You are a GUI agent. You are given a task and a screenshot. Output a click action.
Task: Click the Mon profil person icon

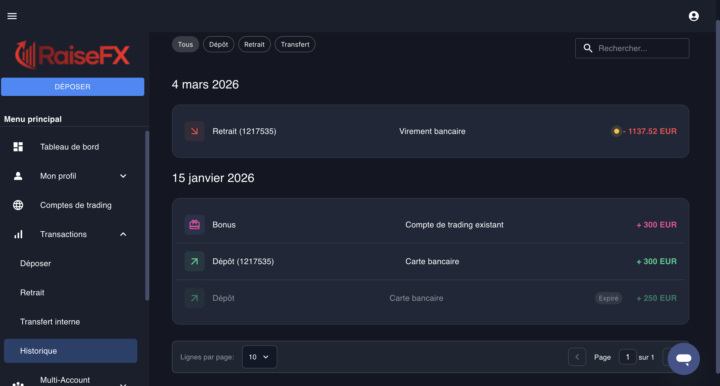[x=18, y=176]
